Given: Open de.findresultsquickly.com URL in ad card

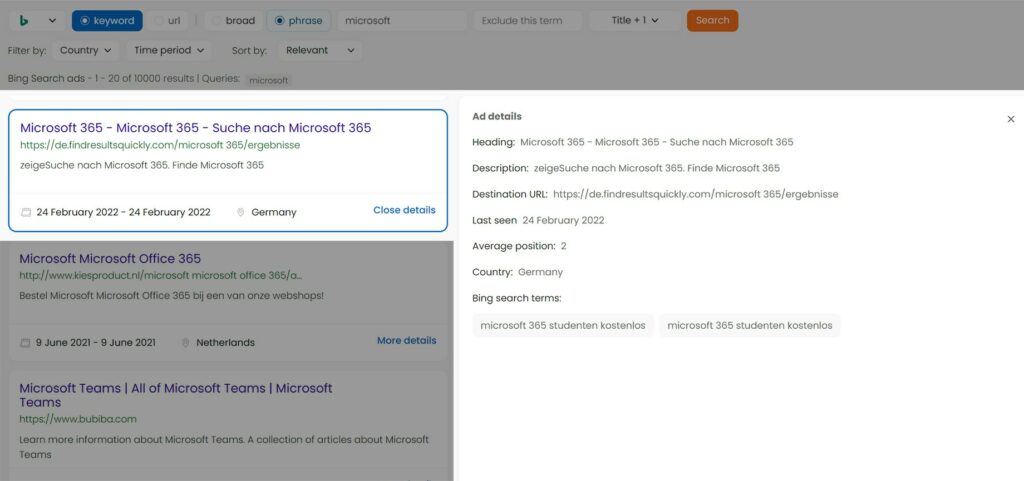Looking at the screenshot, I should (160, 145).
